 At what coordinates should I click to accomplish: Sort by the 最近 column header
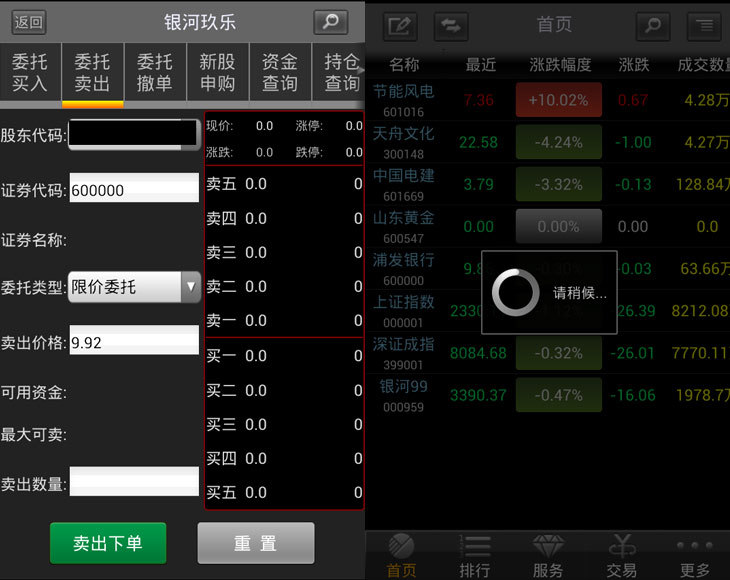[x=481, y=64]
